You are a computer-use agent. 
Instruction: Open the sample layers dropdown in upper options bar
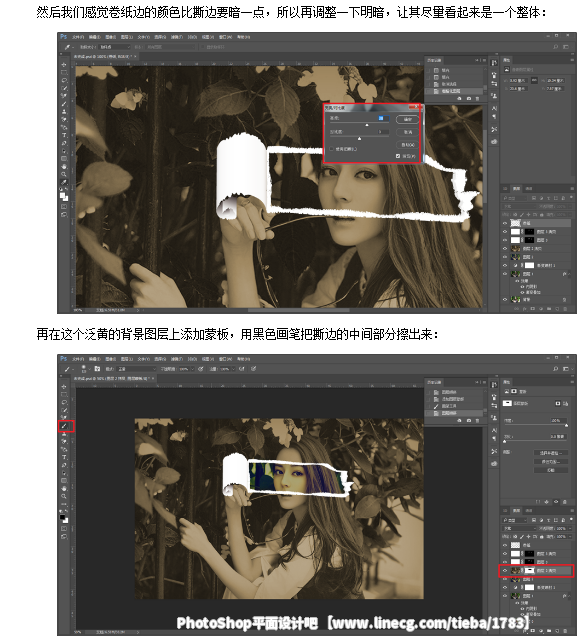[x=170, y=47]
